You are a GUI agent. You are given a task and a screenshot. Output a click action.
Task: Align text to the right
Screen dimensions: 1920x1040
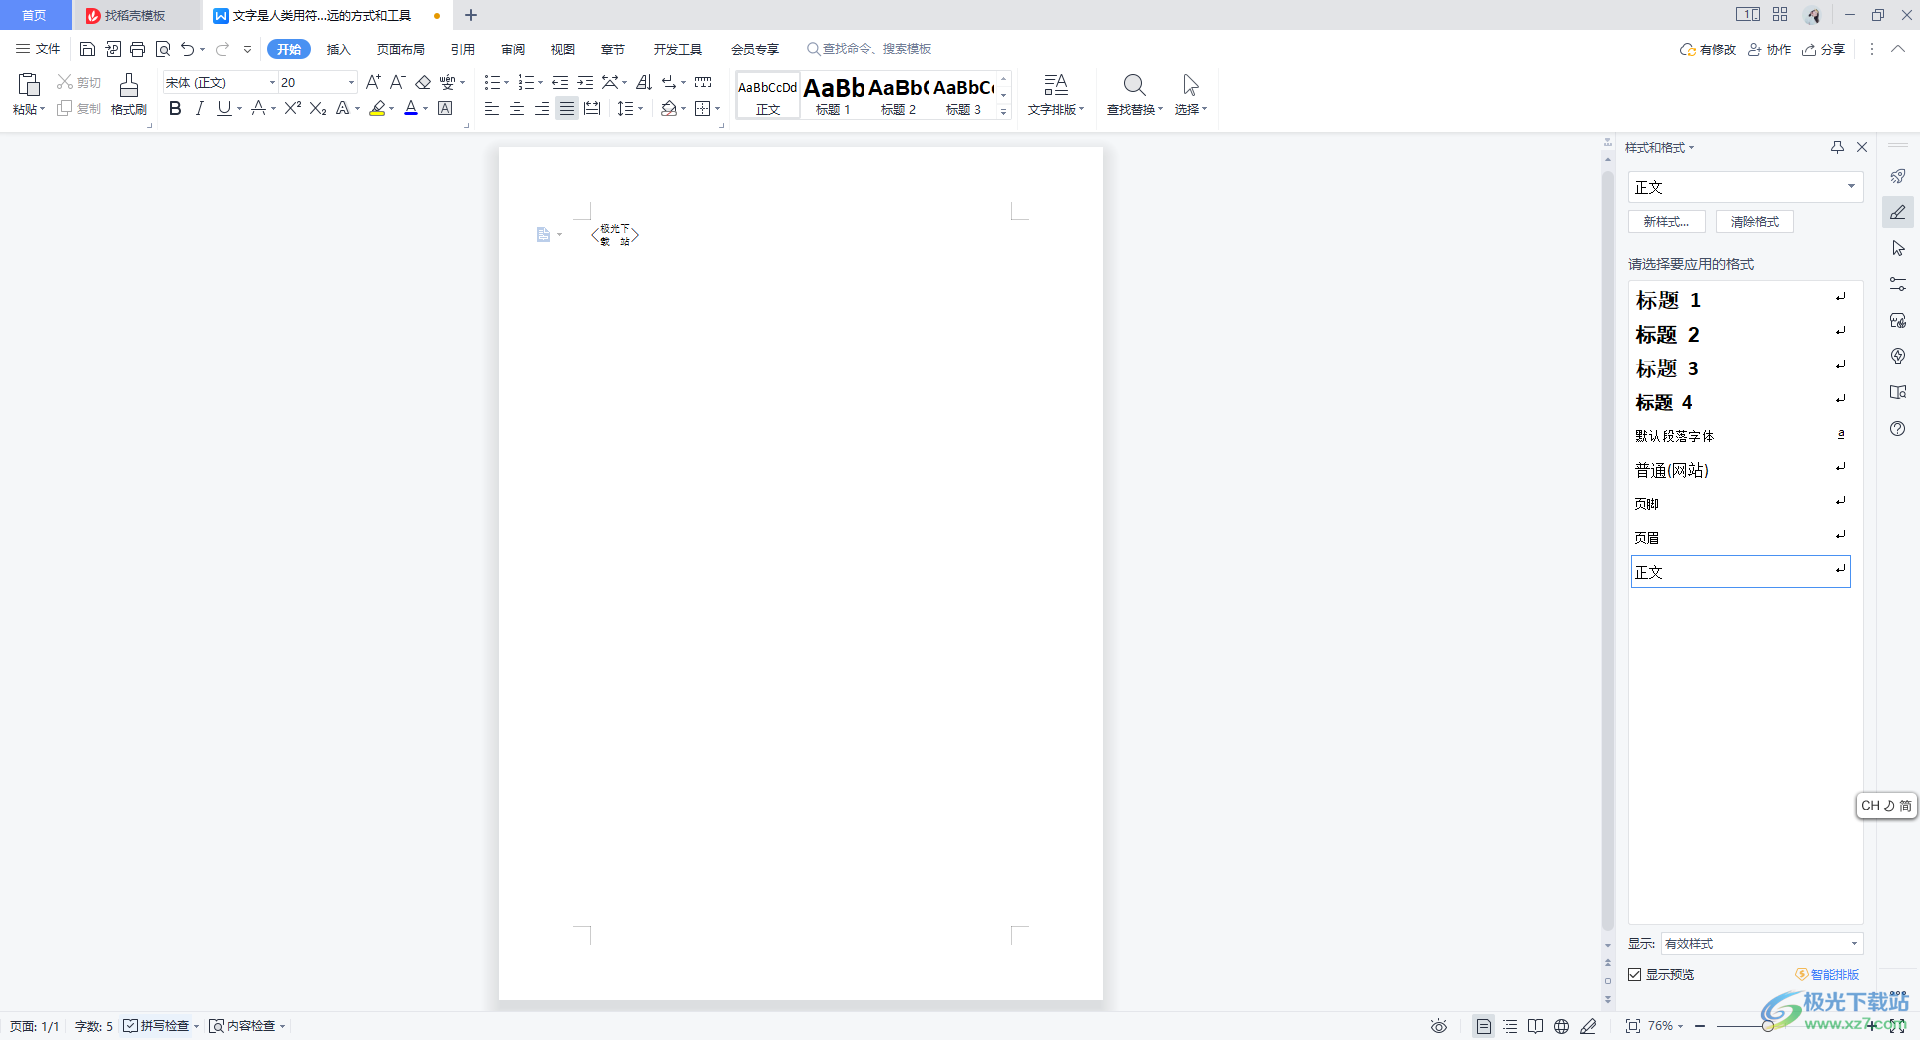pyautogui.click(x=542, y=108)
